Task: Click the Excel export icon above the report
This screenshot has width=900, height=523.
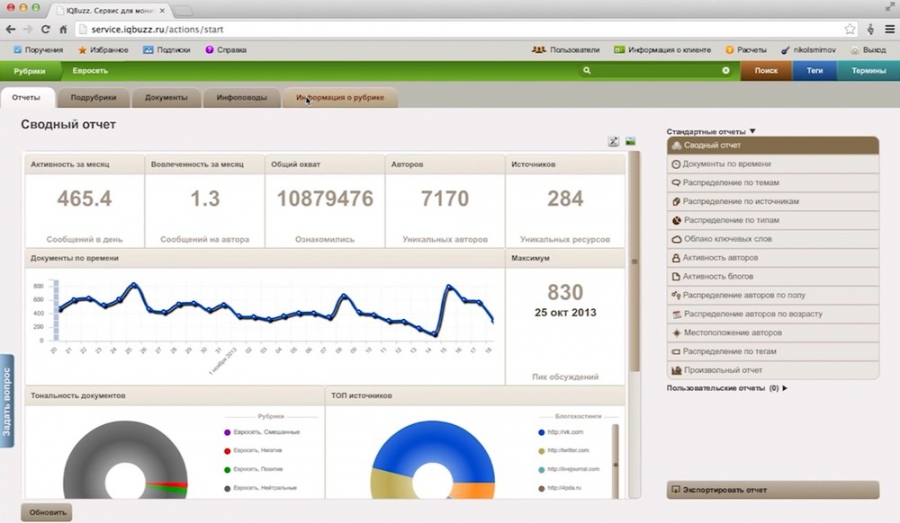Action: [614, 141]
